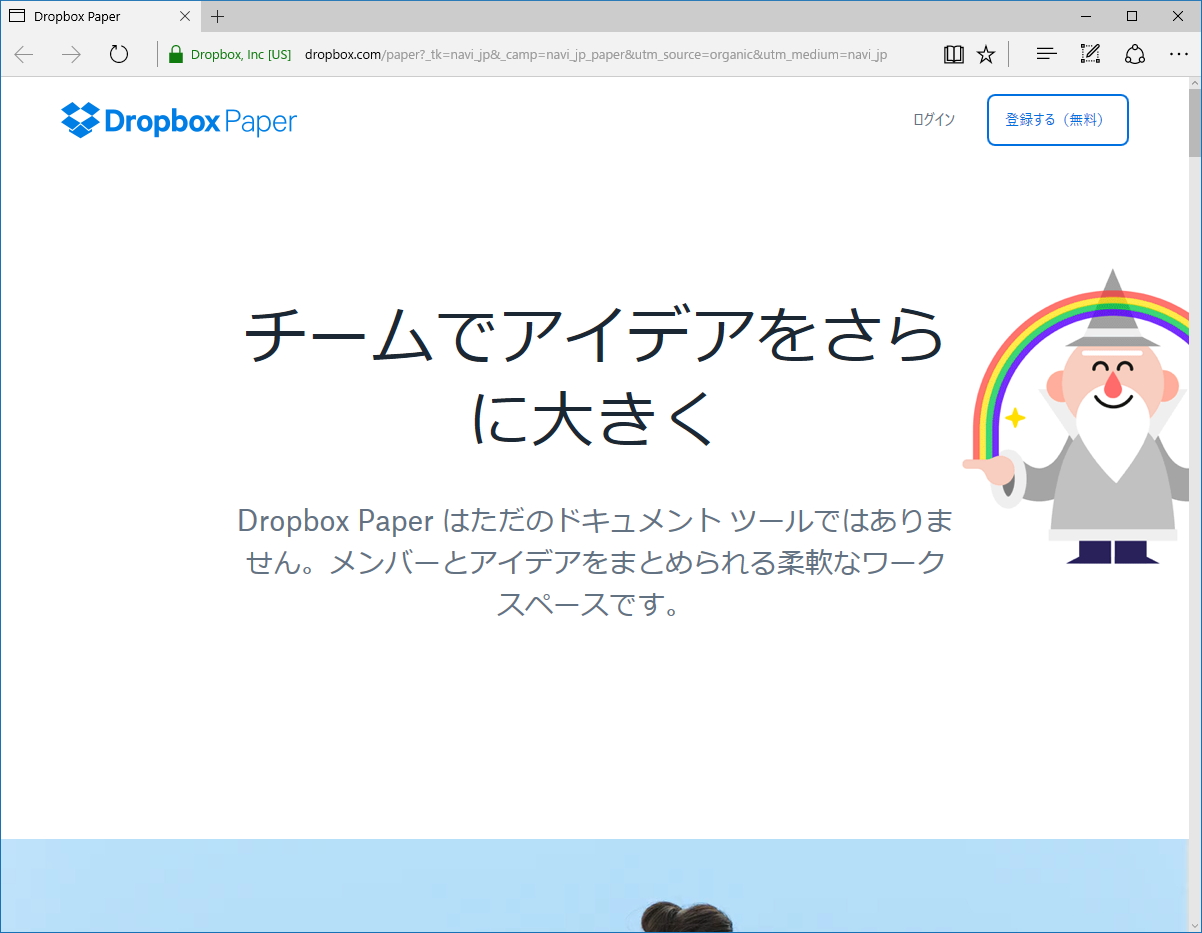The image size is (1202, 933).
Task: Click the padlock security icon
Action: click(x=173, y=54)
